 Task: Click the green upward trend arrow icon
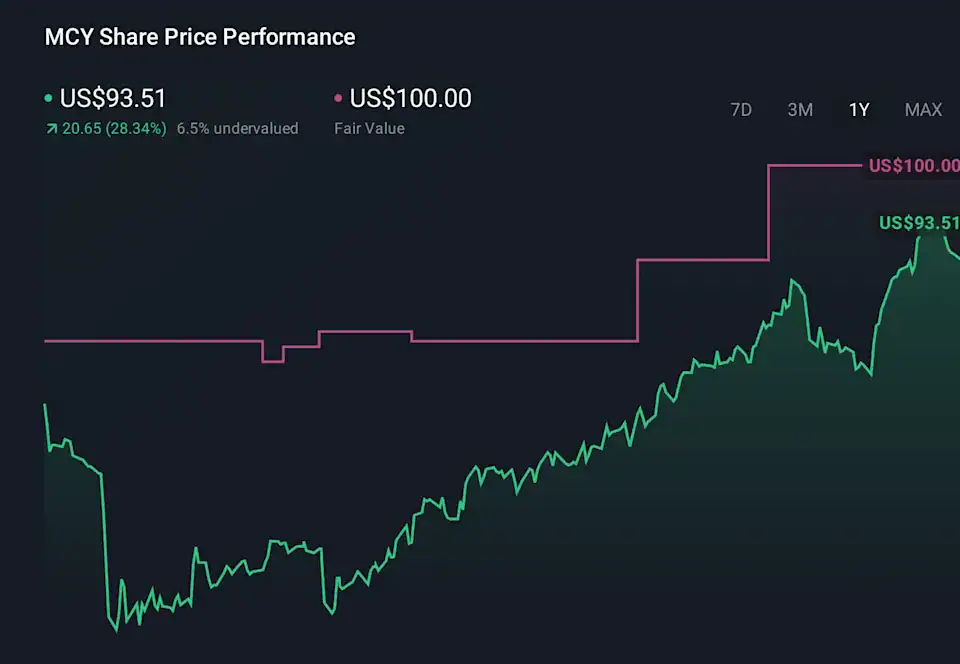click(51, 129)
